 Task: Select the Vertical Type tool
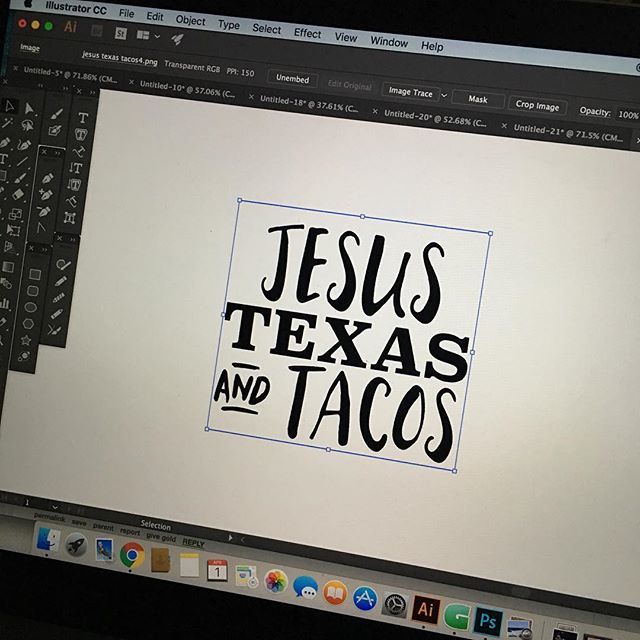(x=76, y=168)
